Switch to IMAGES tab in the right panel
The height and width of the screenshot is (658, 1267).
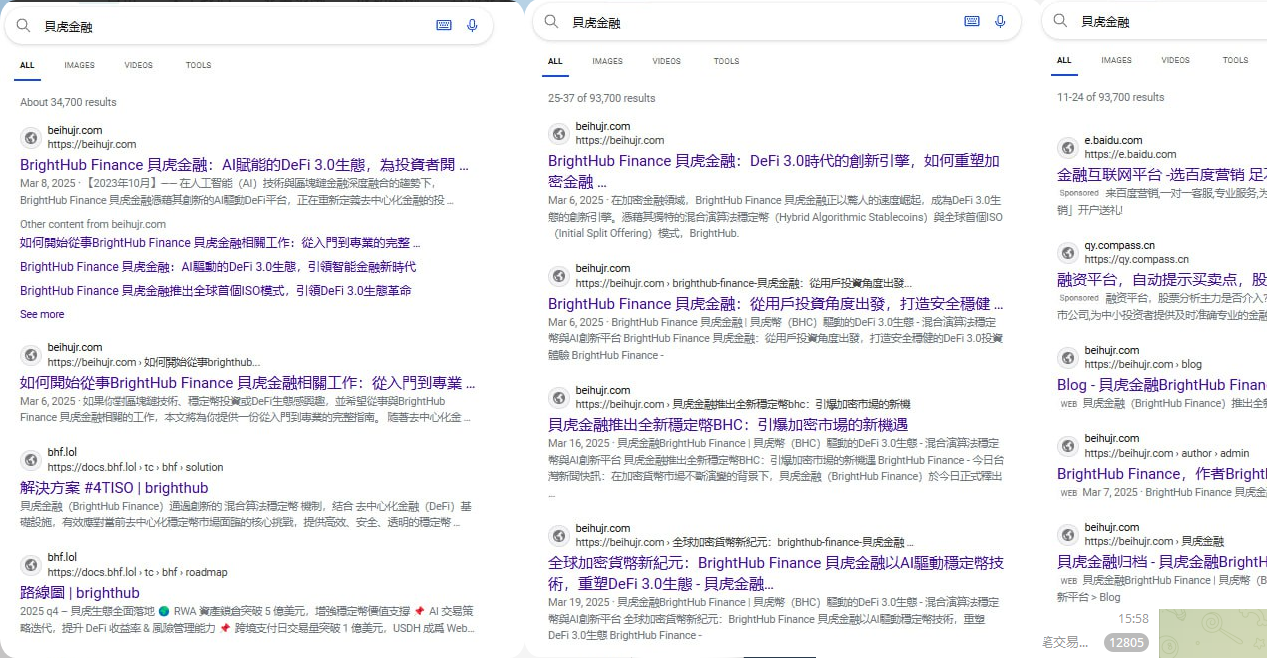[1117, 61]
